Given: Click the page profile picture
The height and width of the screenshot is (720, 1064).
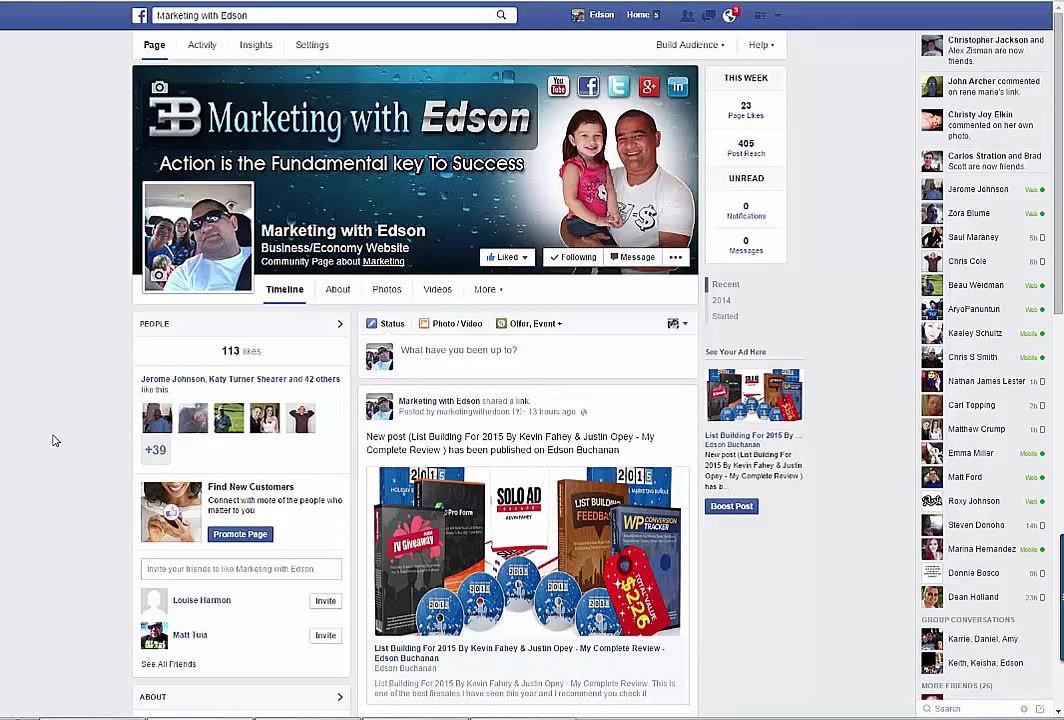Looking at the screenshot, I should tap(199, 237).
